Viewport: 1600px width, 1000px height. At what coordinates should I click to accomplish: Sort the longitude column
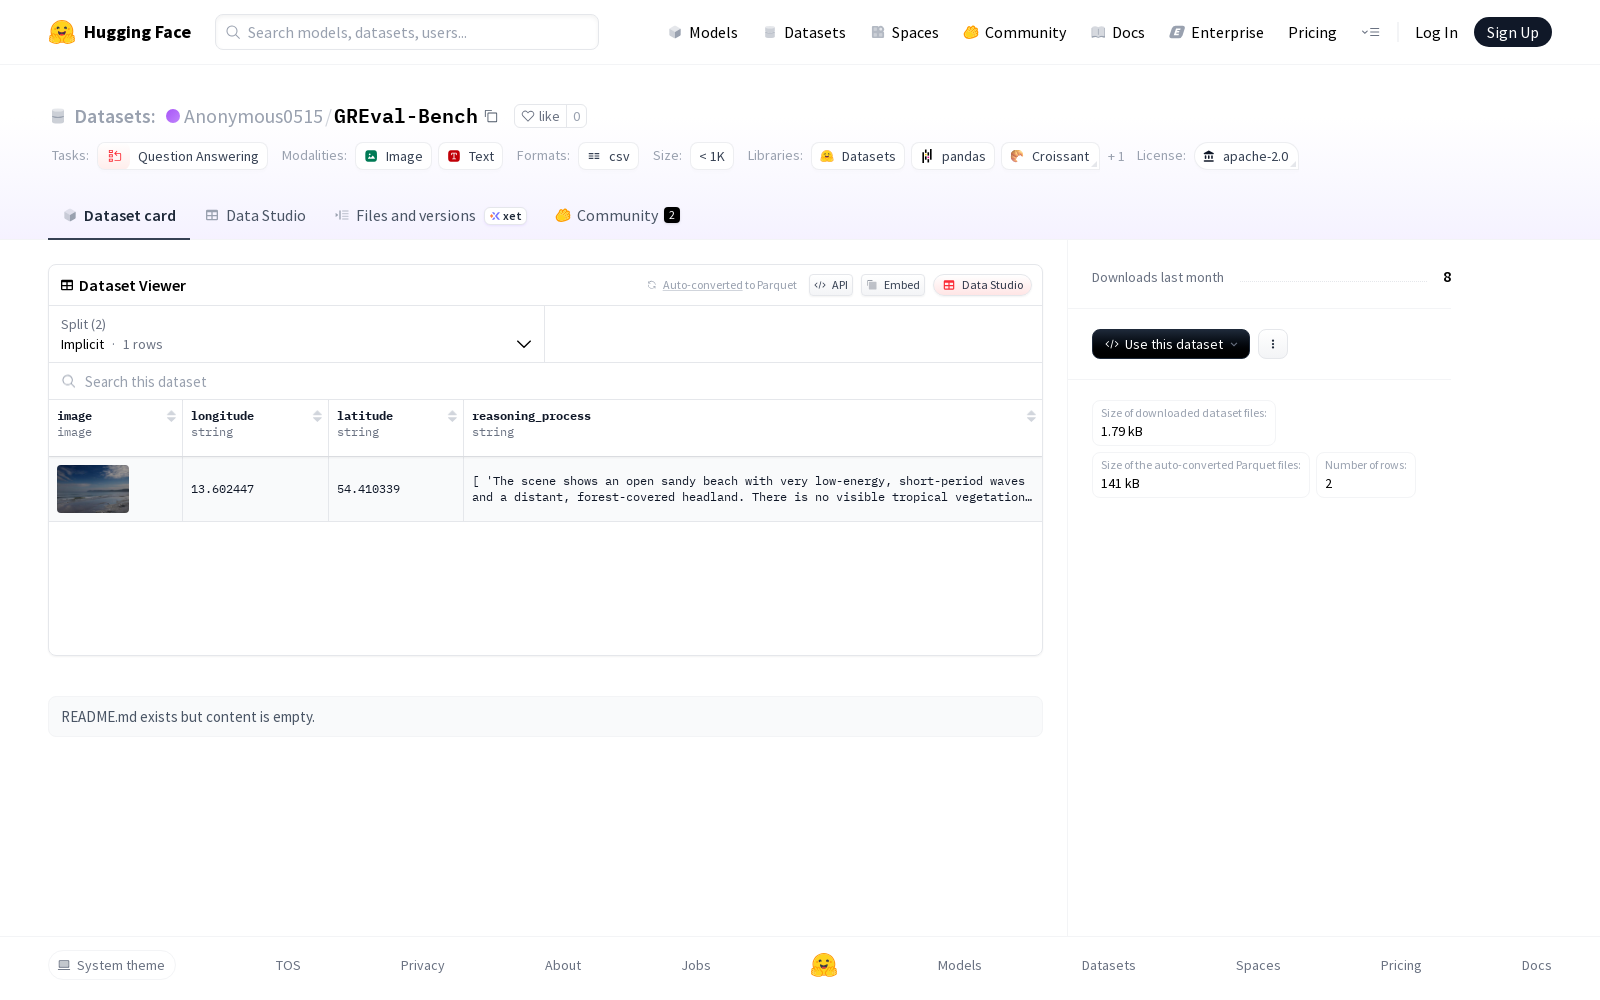[317, 416]
